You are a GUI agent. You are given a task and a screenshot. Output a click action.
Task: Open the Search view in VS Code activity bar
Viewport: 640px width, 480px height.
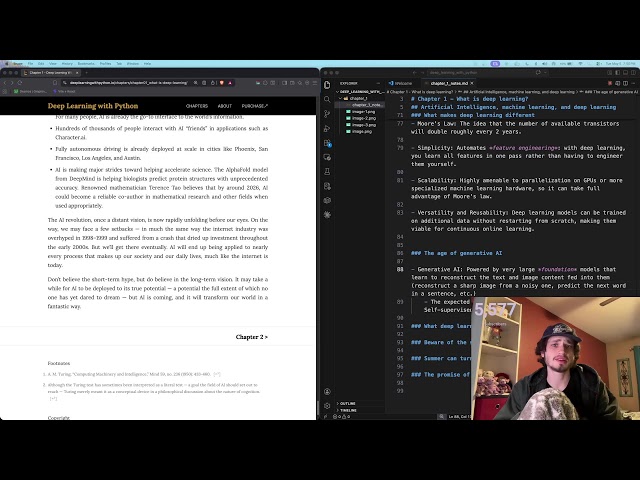point(327,99)
